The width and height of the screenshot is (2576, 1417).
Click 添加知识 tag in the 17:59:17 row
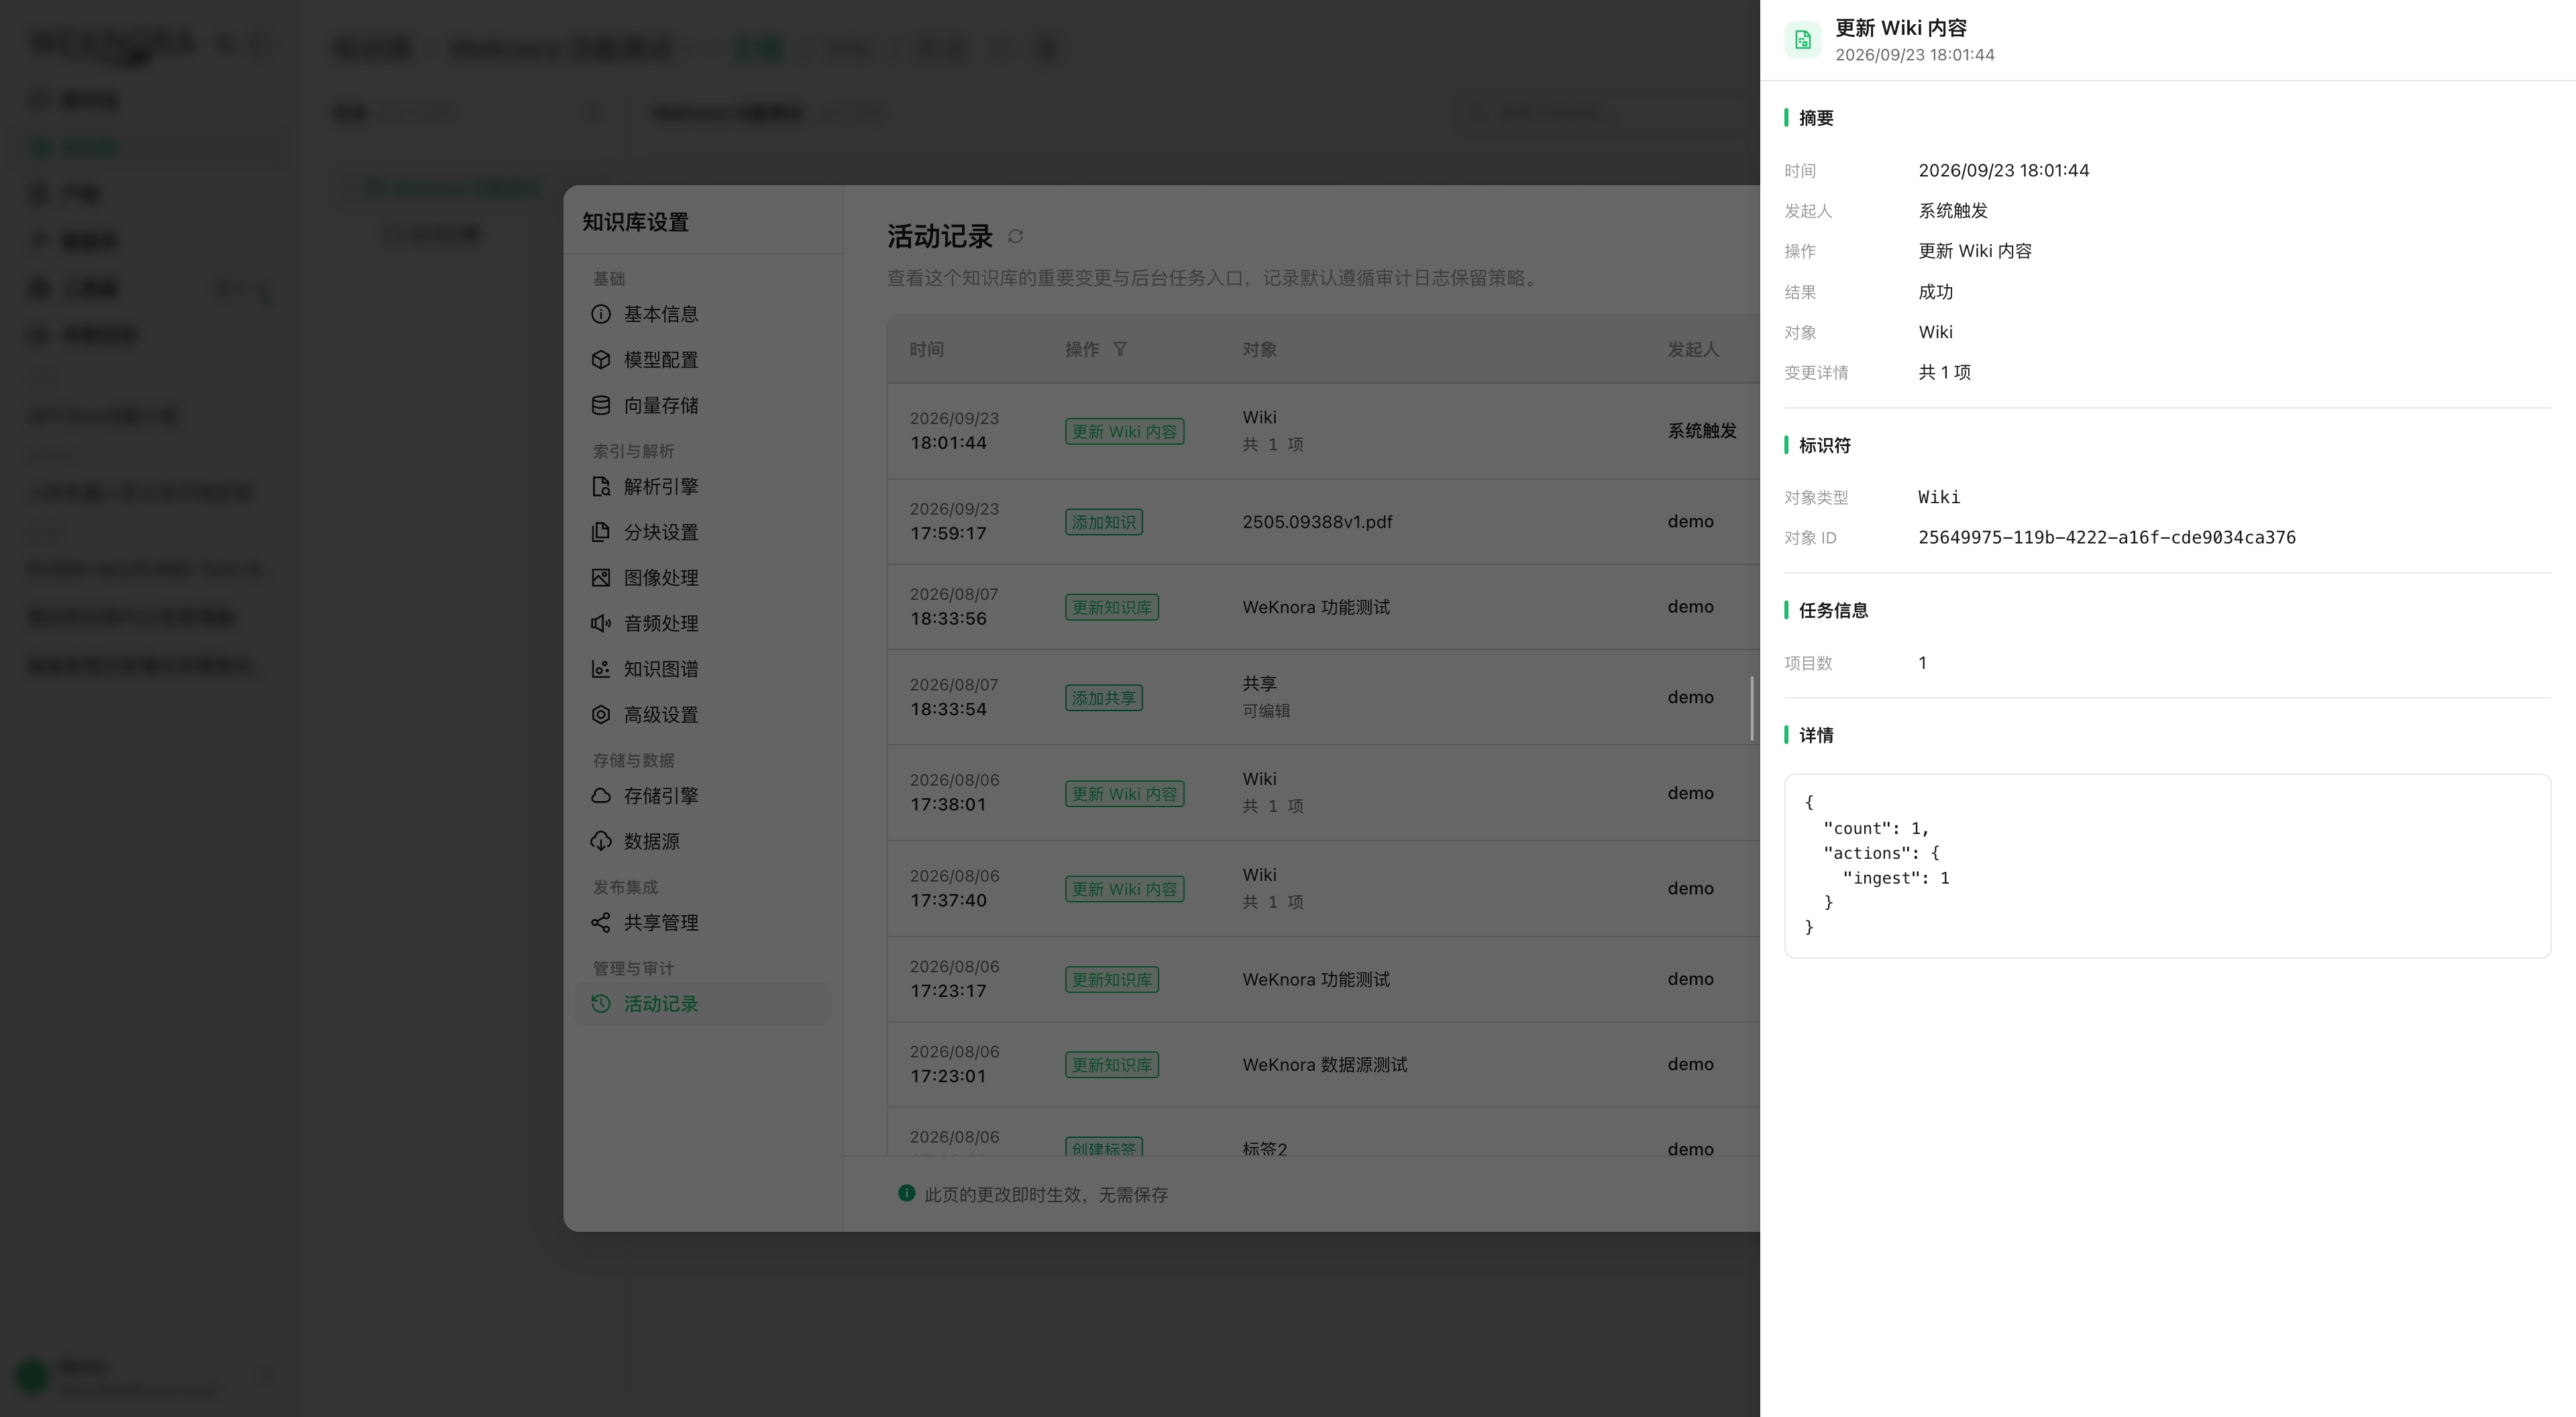1103,522
